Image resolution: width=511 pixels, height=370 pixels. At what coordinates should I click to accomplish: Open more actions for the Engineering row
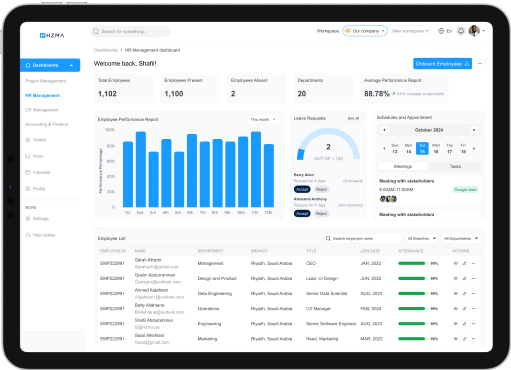pos(473,324)
